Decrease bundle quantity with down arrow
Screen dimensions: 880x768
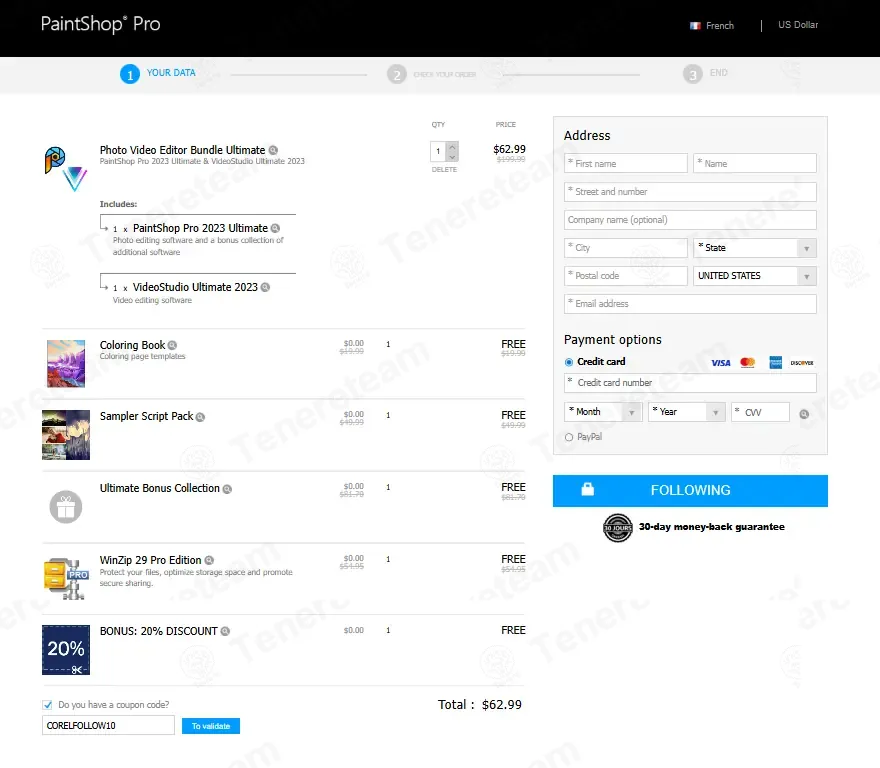pos(452,157)
